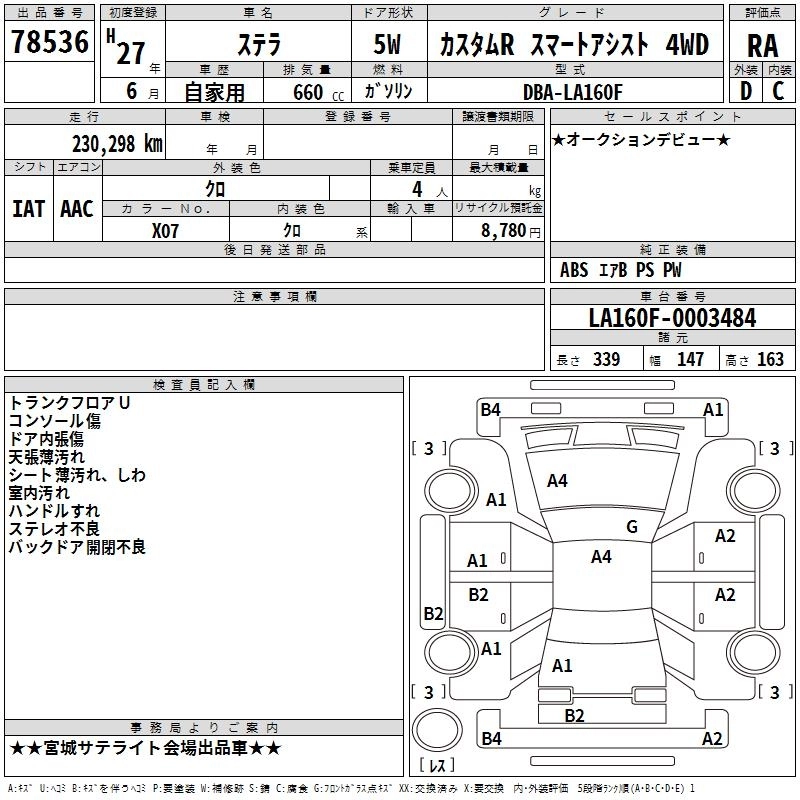Select the G marker on the windshield

pos(631,527)
